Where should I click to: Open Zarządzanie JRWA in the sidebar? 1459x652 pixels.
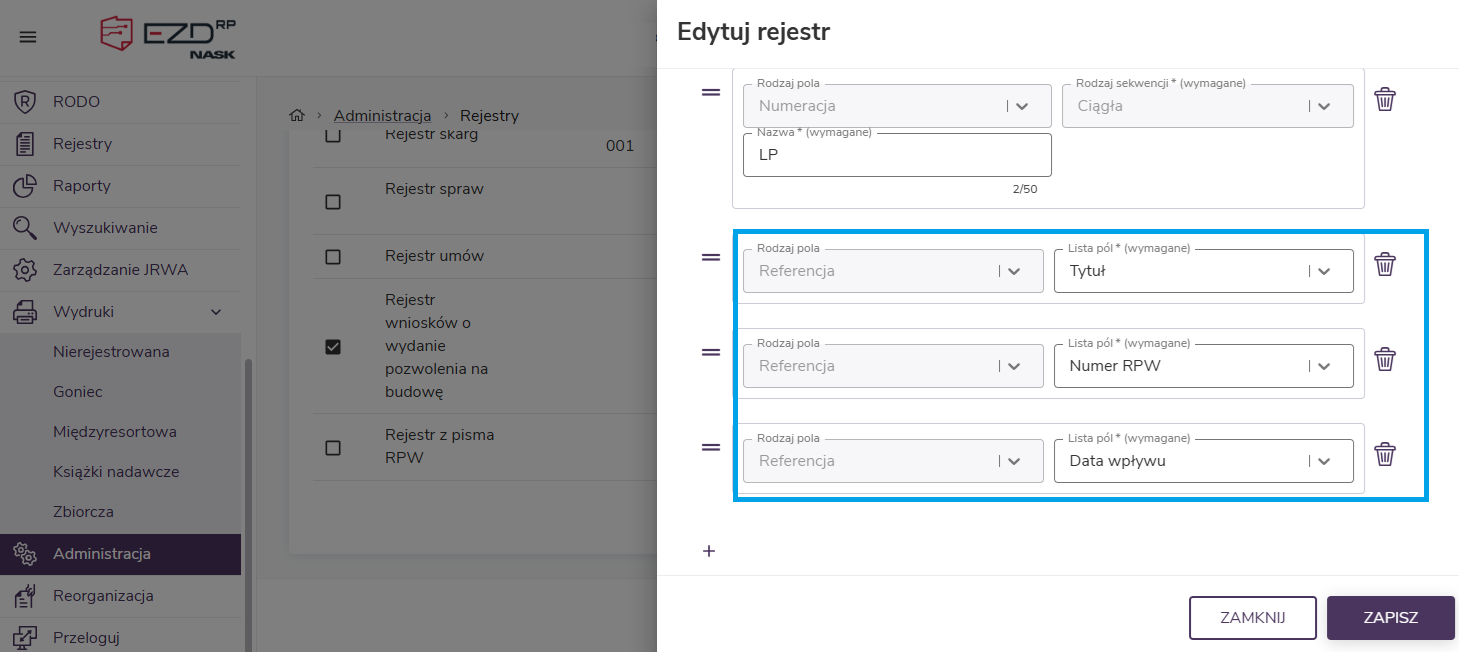click(120, 270)
